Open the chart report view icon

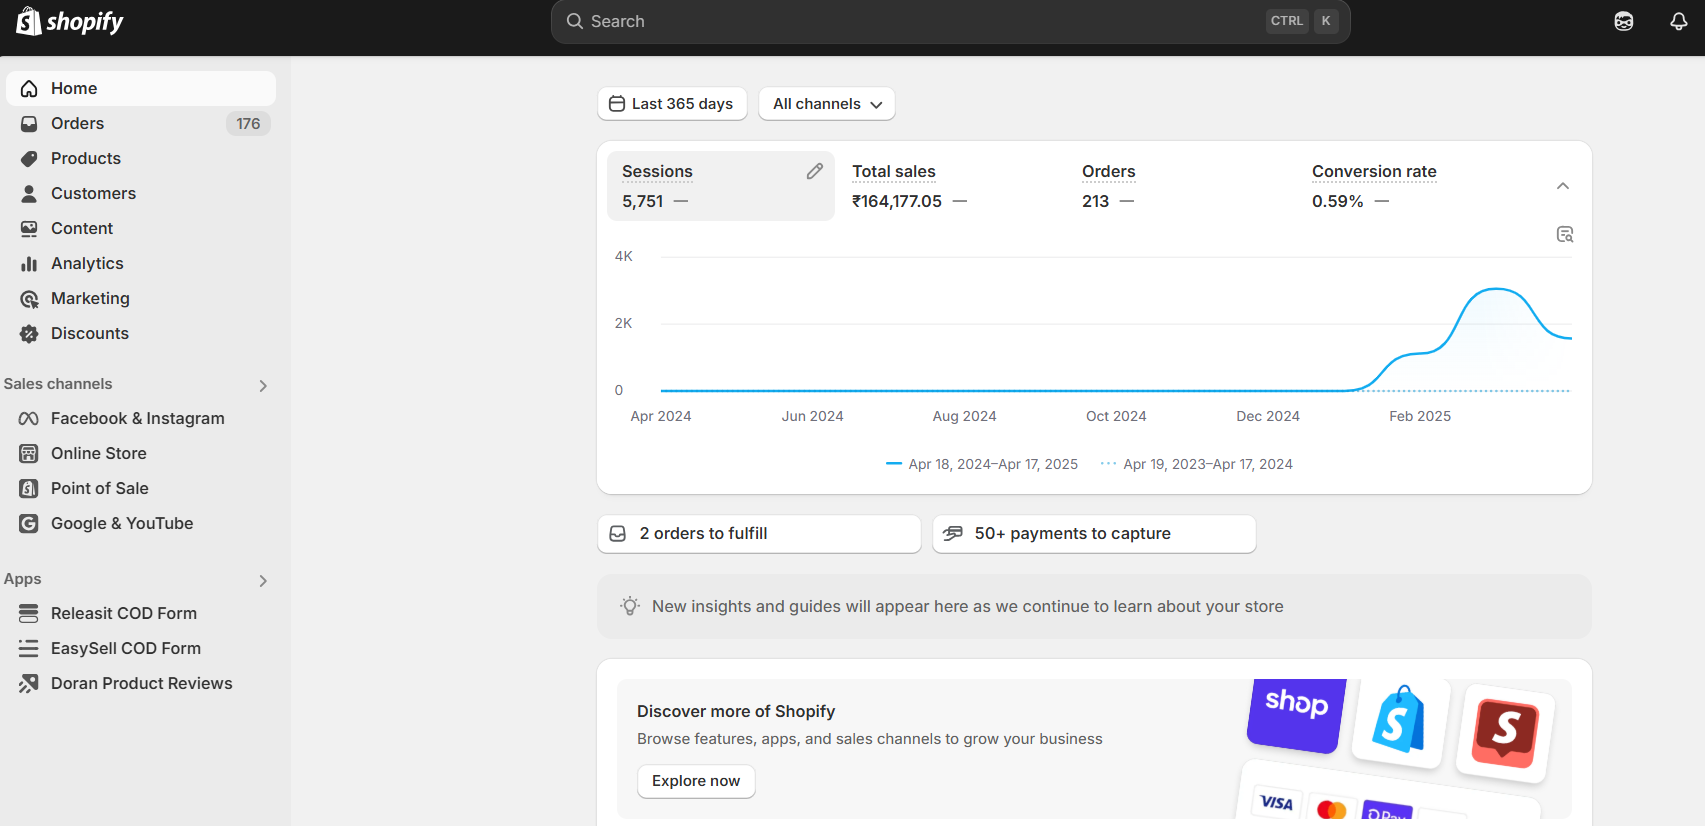pyautogui.click(x=1564, y=234)
